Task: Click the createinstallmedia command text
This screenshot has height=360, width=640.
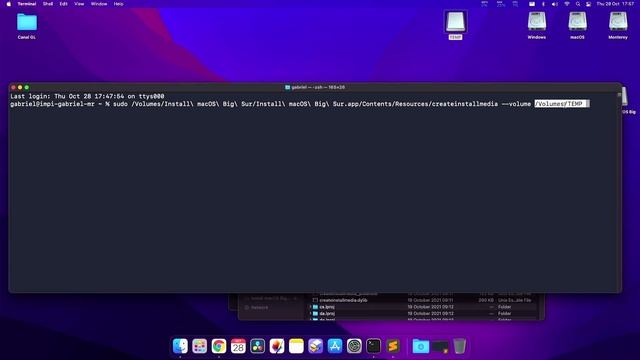Action: pyautogui.click(x=465, y=104)
